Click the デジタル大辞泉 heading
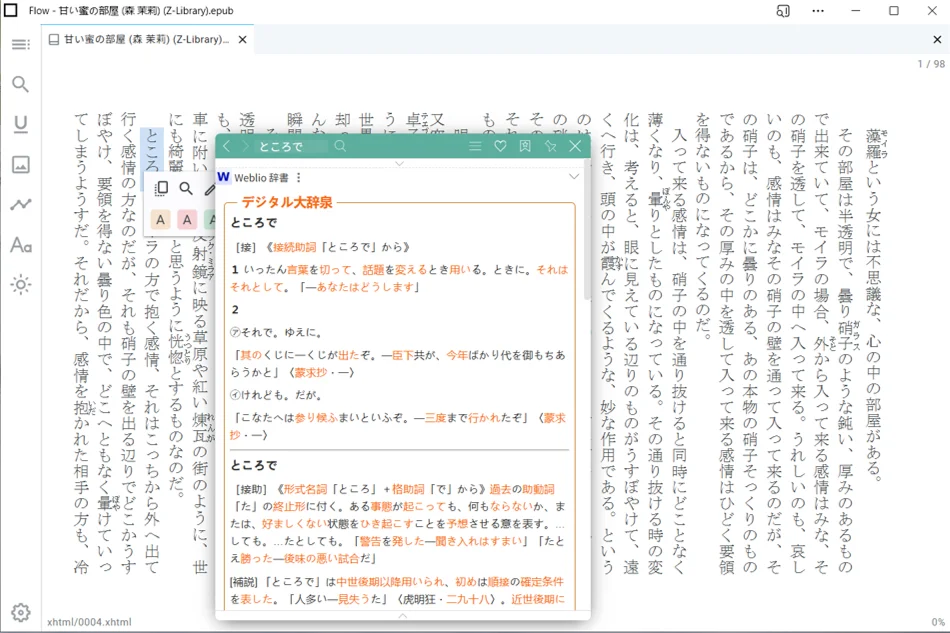This screenshot has width=950, height=633. coord(287,202)
